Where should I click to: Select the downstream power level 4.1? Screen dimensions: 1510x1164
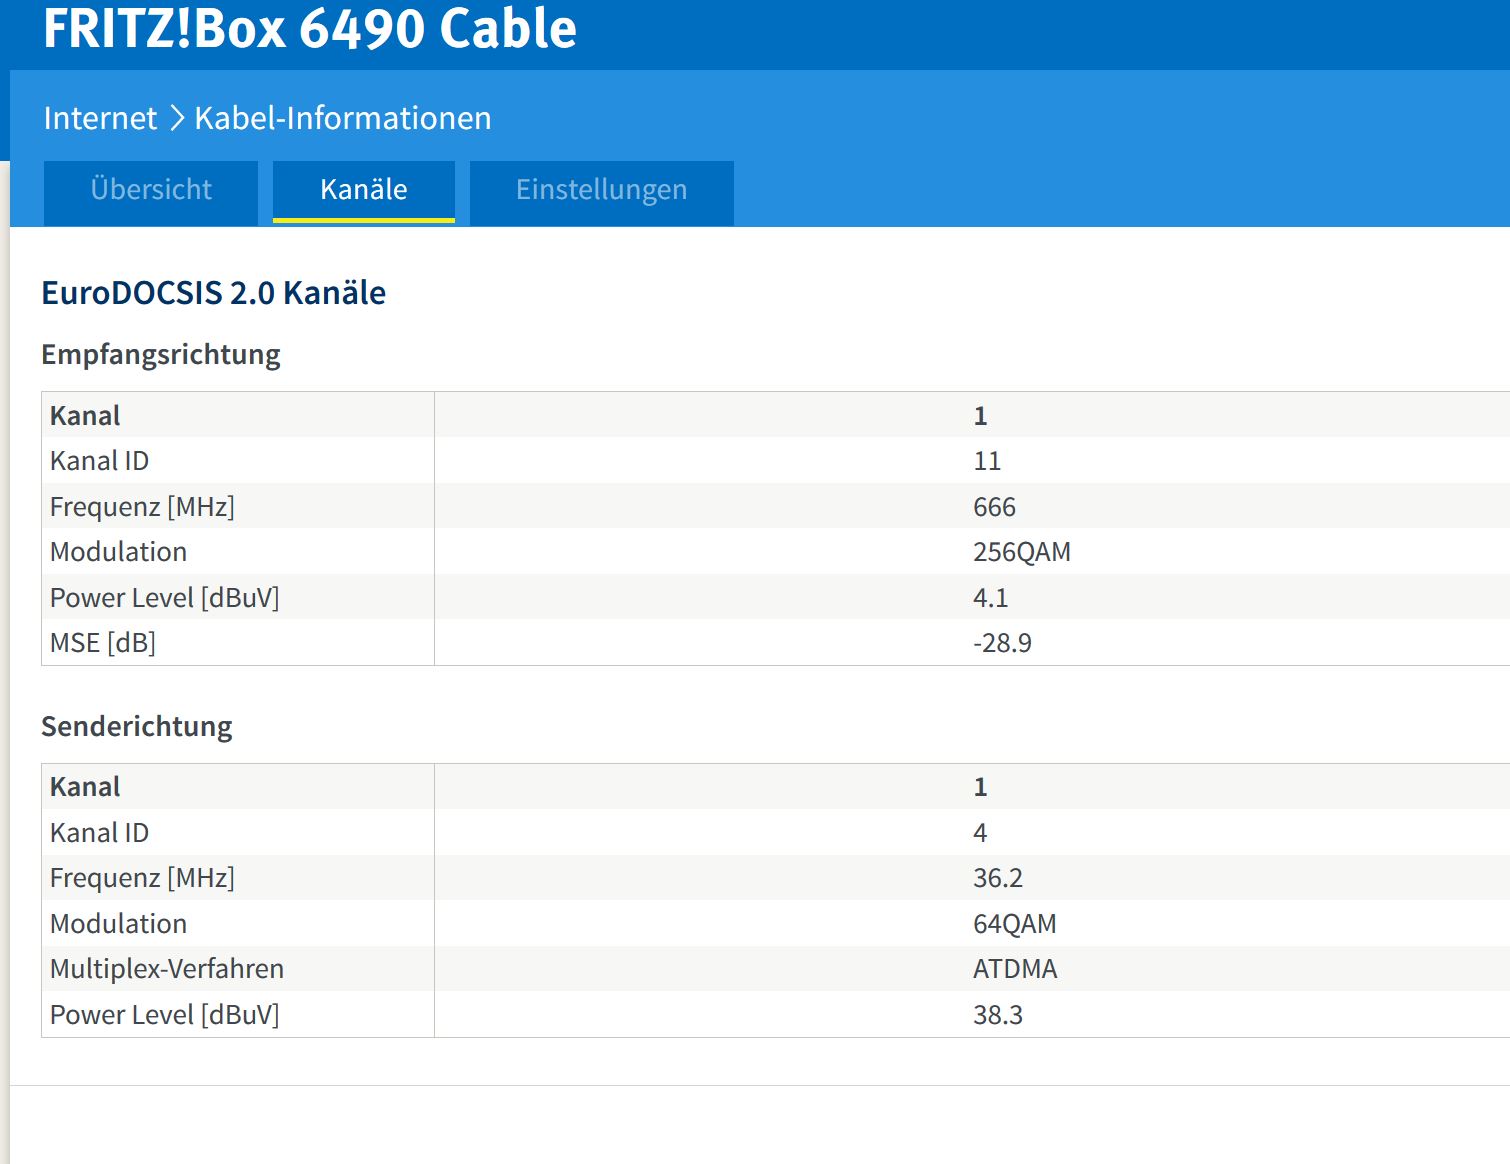(990, 598)
